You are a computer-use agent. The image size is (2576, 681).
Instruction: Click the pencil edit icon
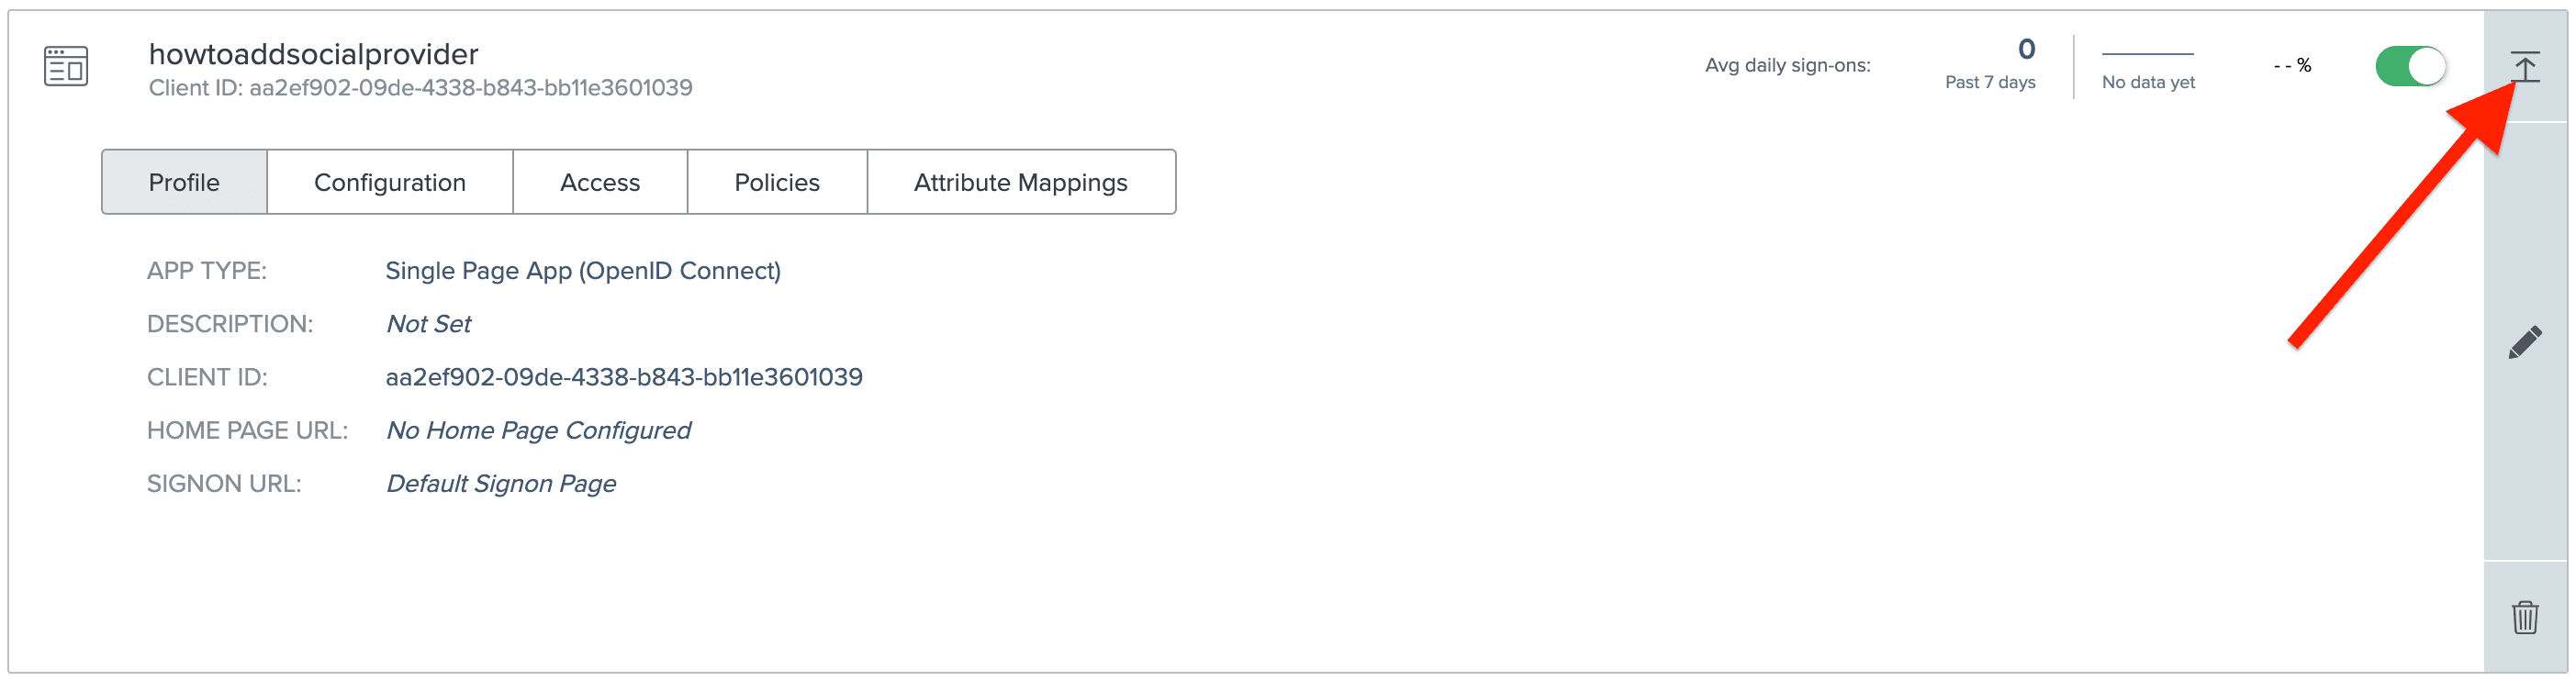[x=2524, y=342]
